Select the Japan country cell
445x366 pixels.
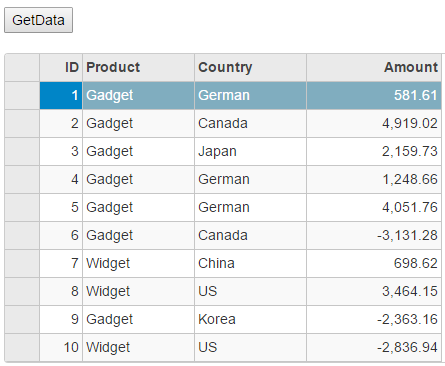click(x=250, y=151)
